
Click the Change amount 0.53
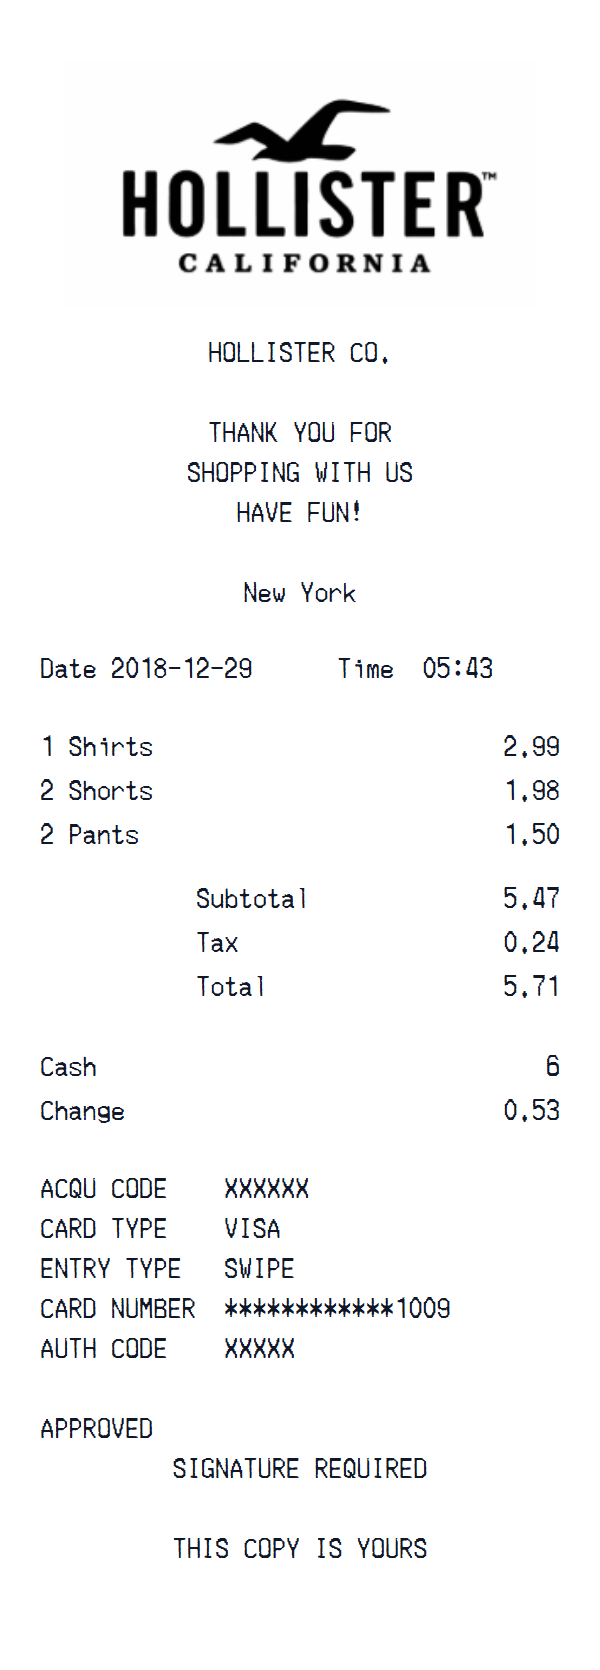531,1111
